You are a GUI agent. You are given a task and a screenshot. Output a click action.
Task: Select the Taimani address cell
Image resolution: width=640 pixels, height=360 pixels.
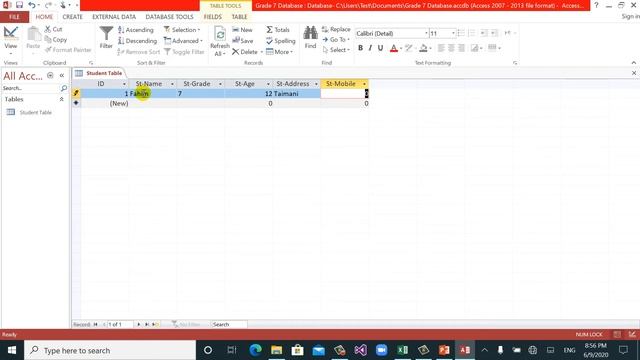click(x=296, y=93)
